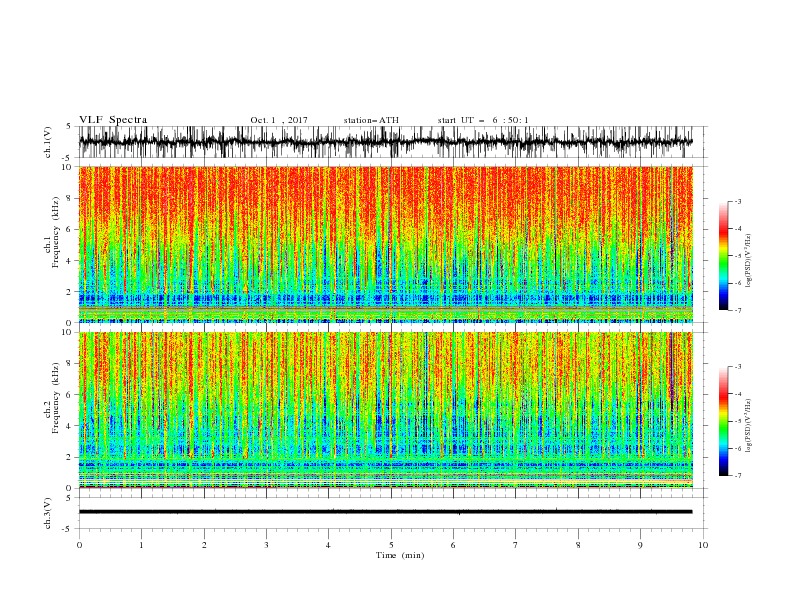Click time axis tick label "5"
Screen dimensions: 792x612
pos(391,545)
